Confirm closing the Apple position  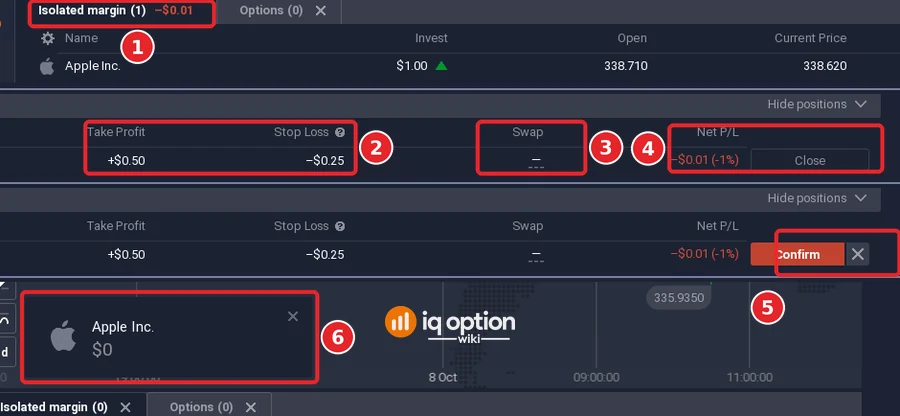[x=797, y=254]
